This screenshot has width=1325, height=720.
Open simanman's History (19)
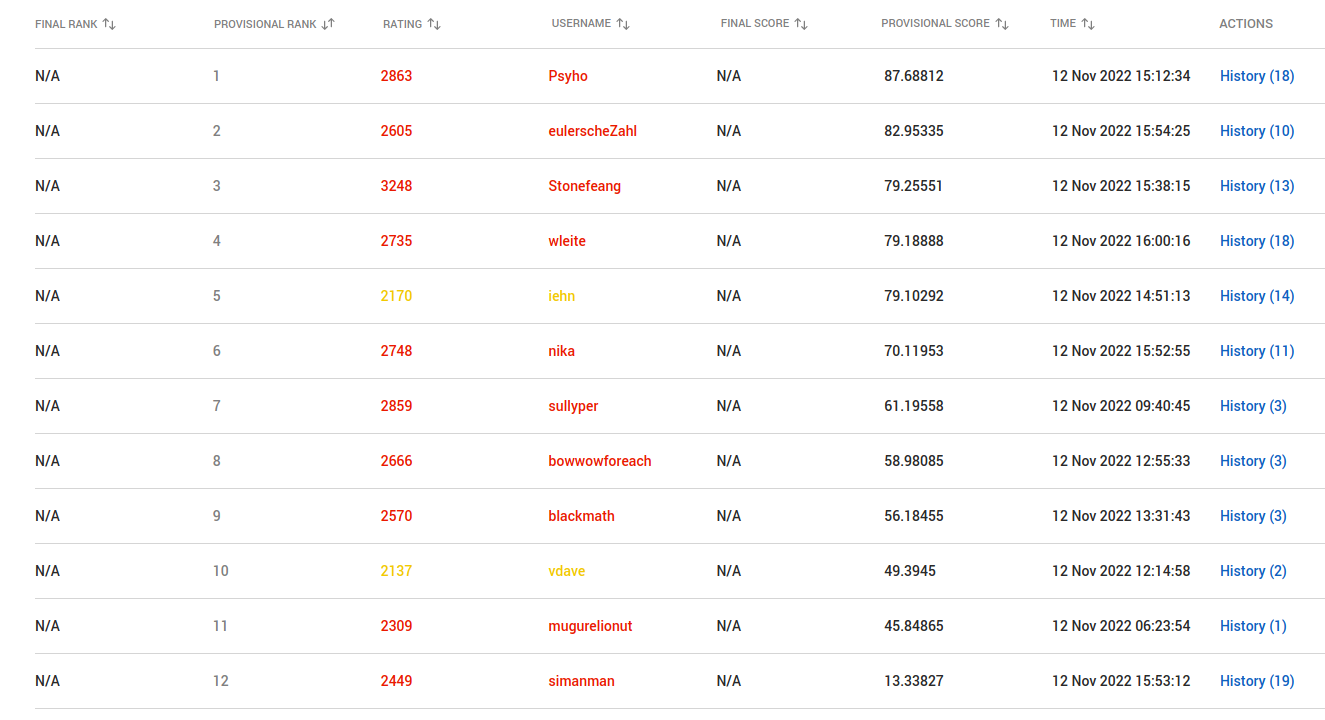point(1257,681)
